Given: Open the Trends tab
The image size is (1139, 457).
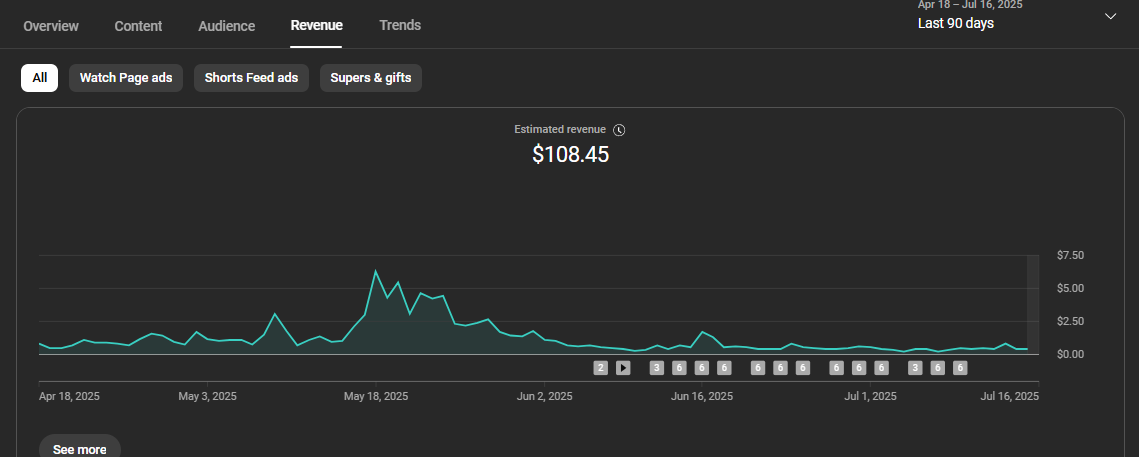Looking at the screenshot, I should pyautogui.click(x=400, y=25).
